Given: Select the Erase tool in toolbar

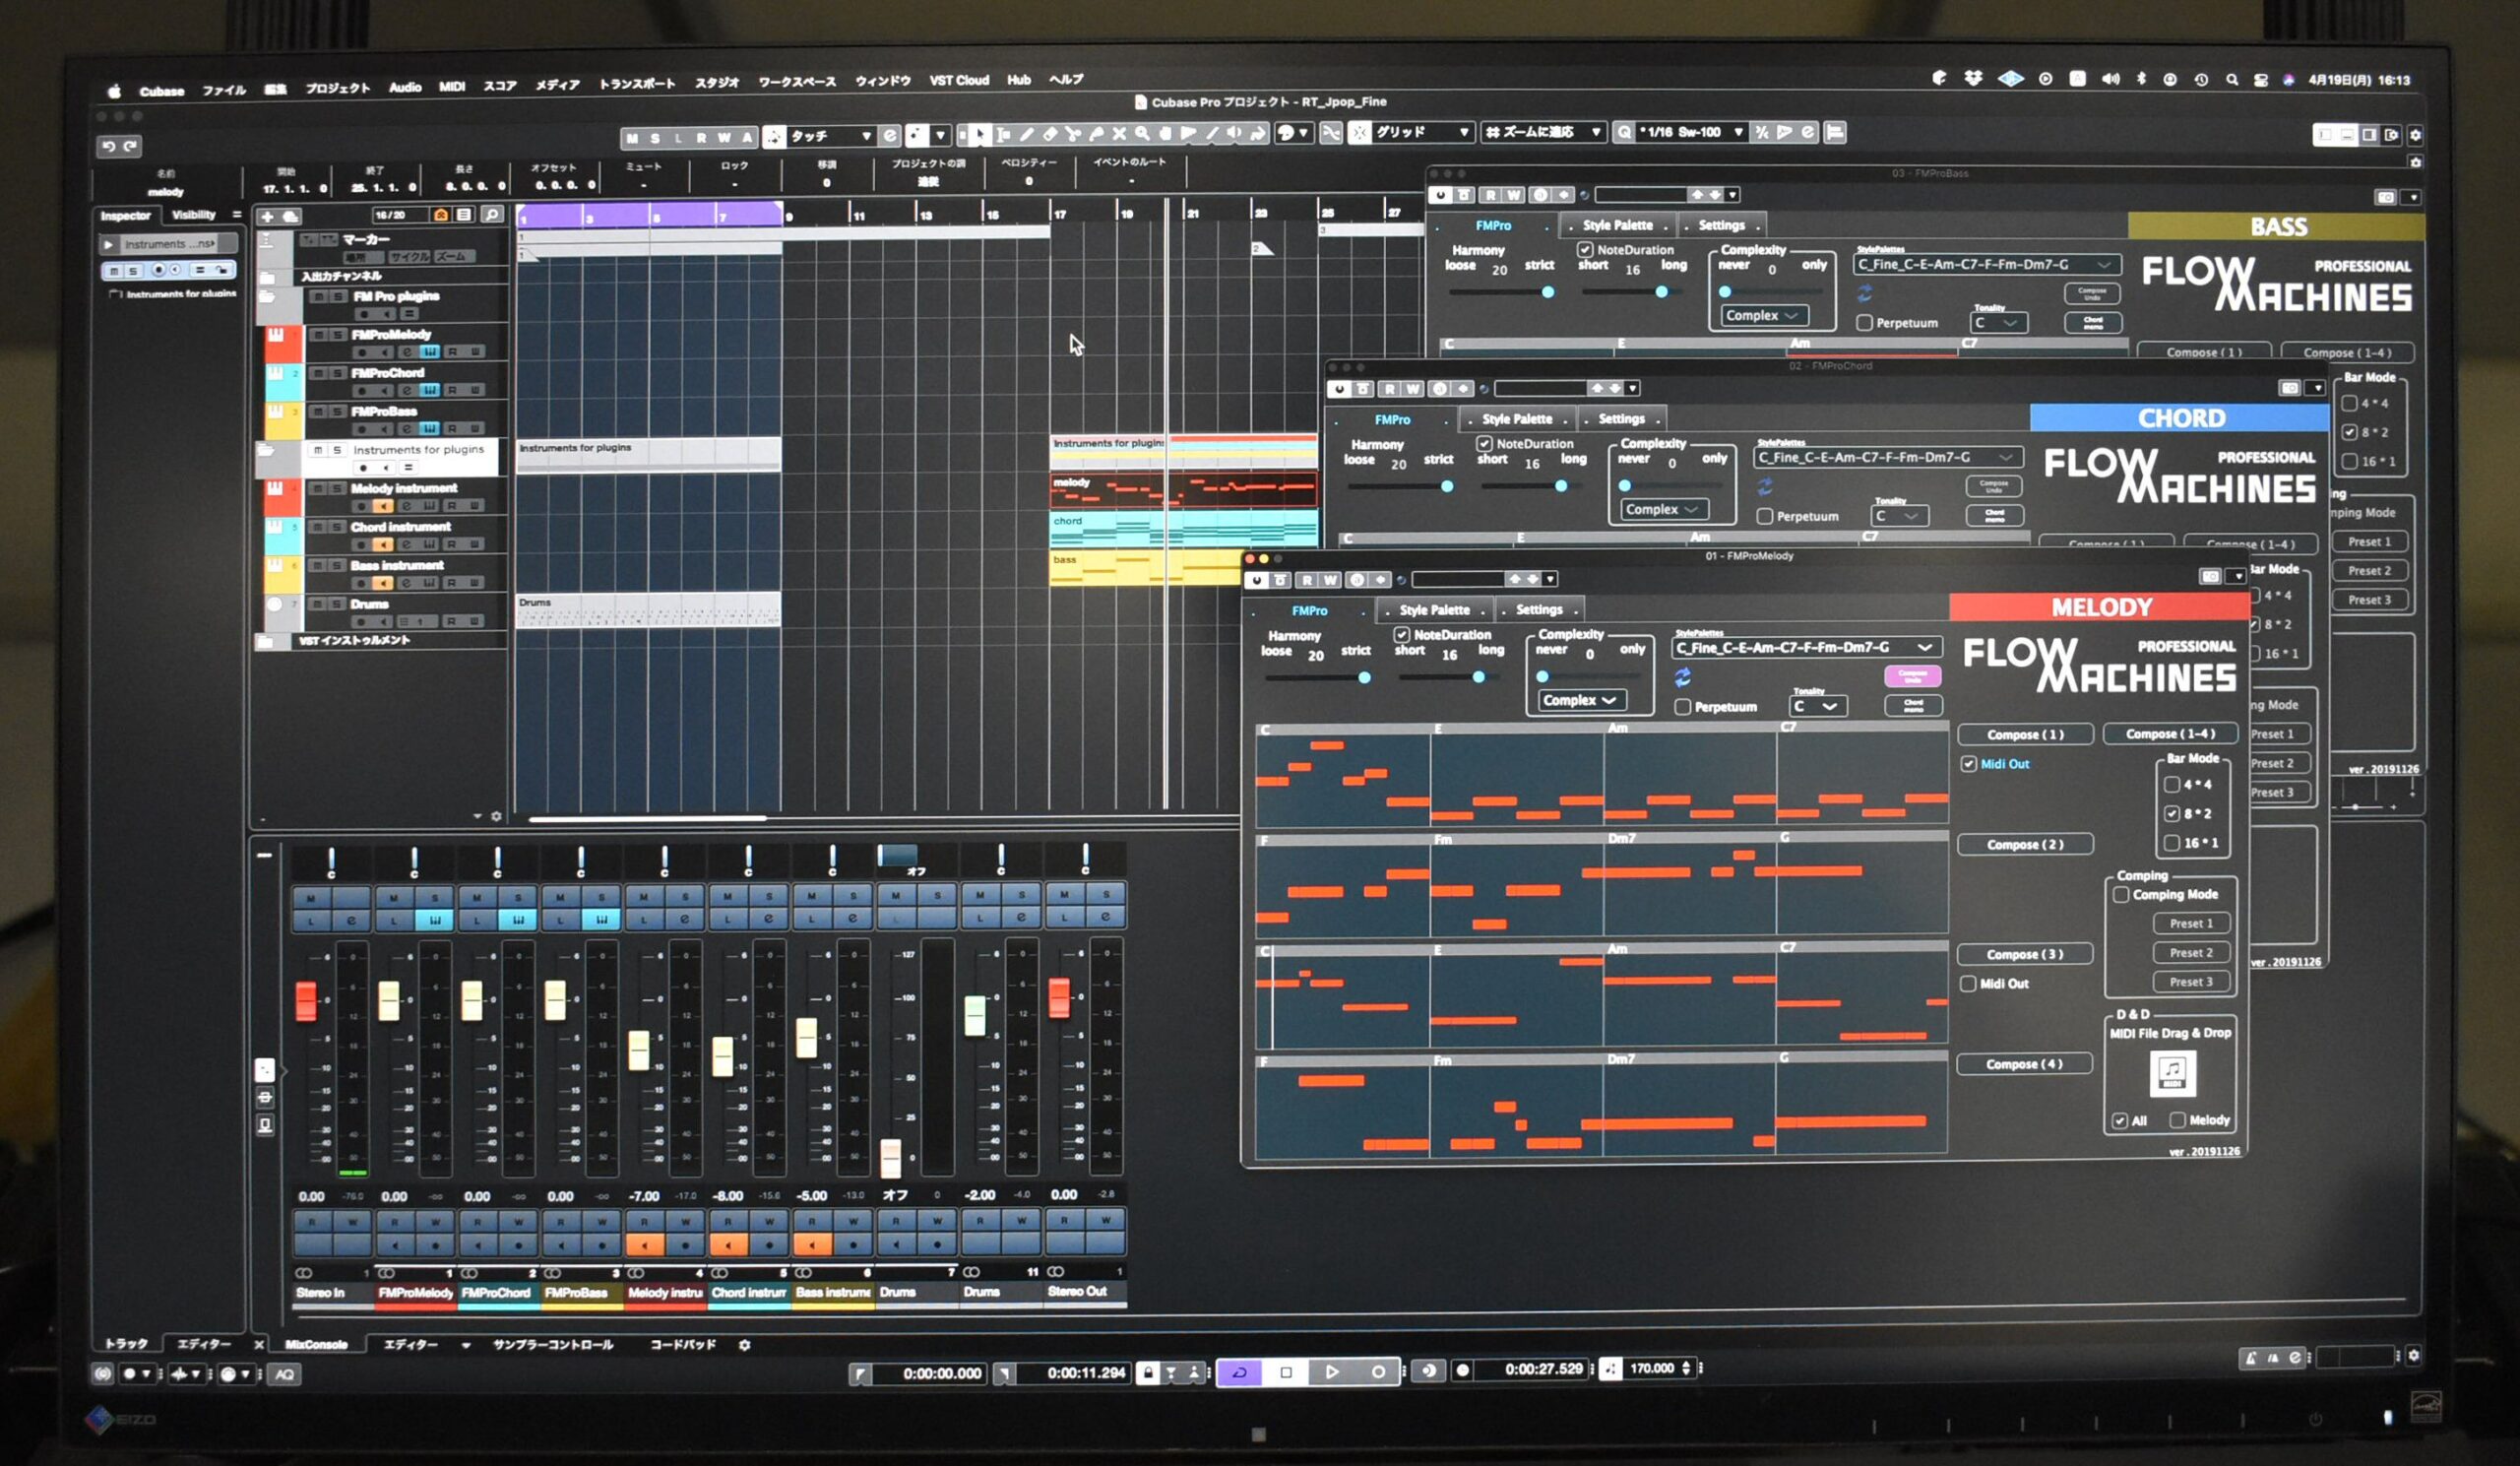Looking at the screenshot, I should point(1050,133).
